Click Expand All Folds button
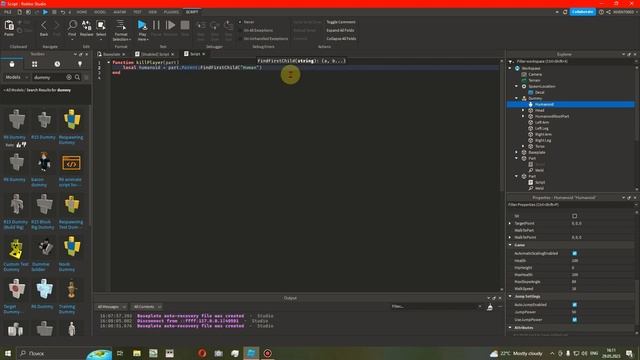The height and width of the screenshot is (360, 640). pos(340,30)
